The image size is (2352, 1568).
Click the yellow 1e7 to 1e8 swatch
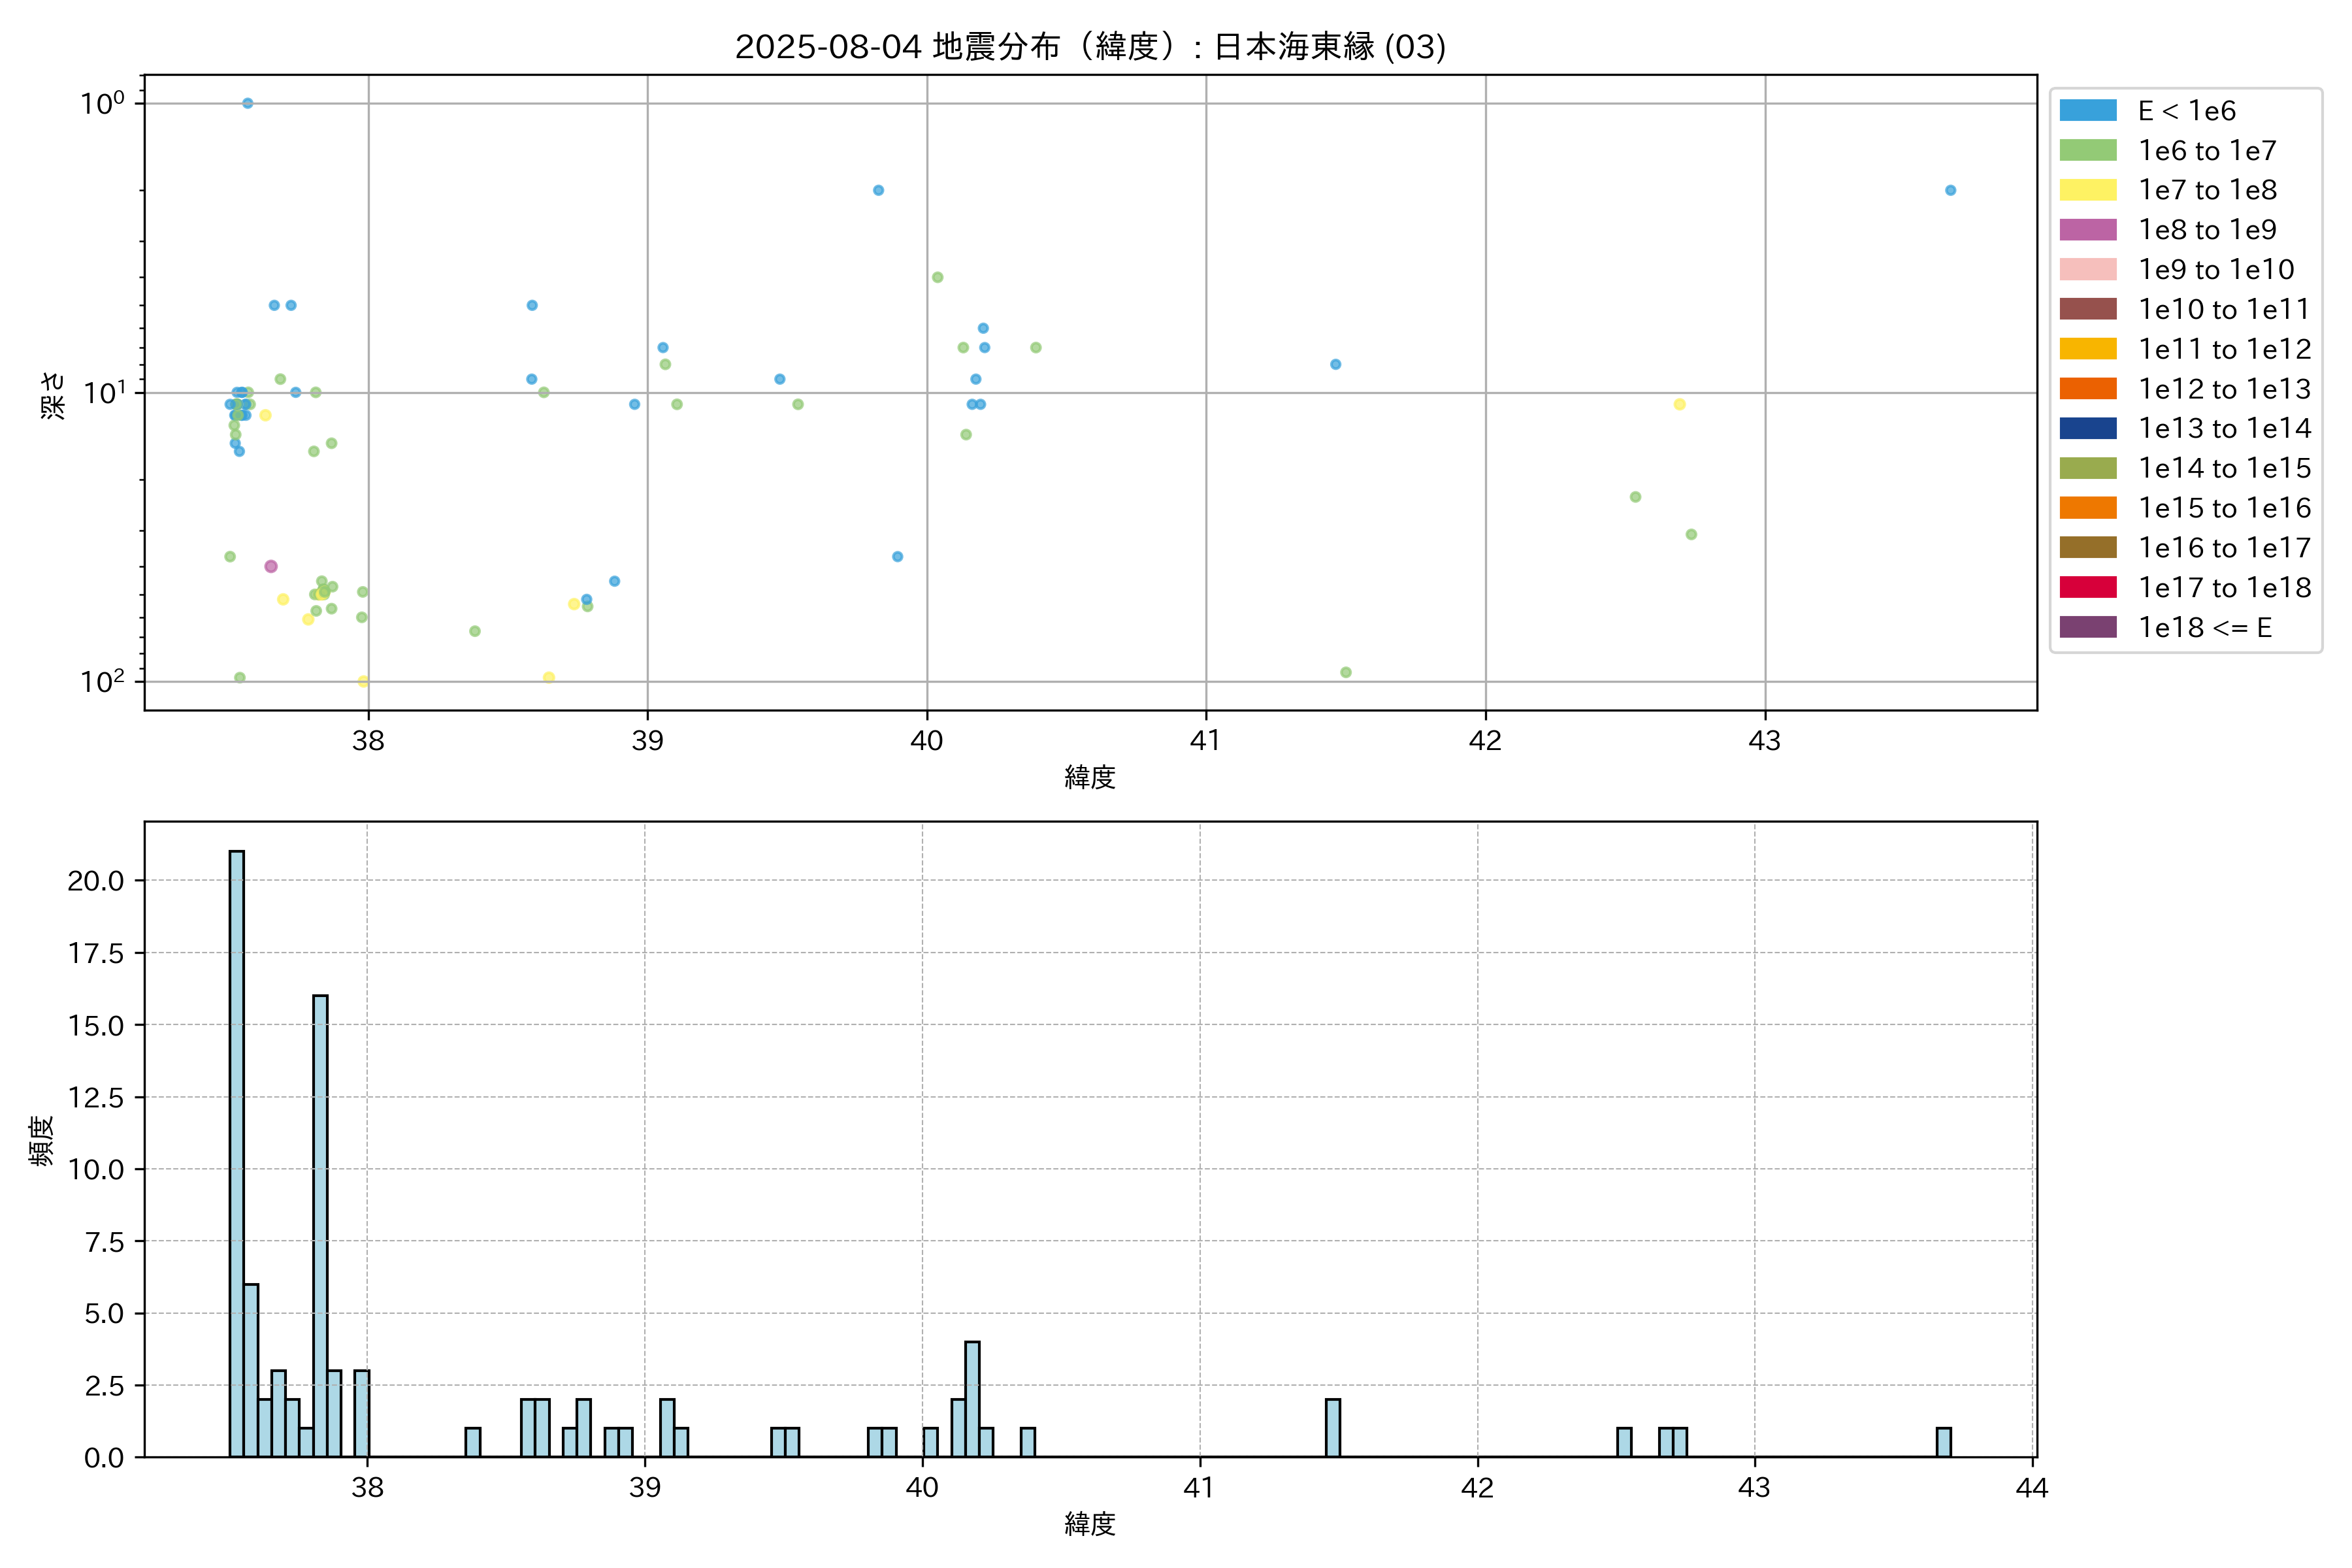coord(2088,190)
